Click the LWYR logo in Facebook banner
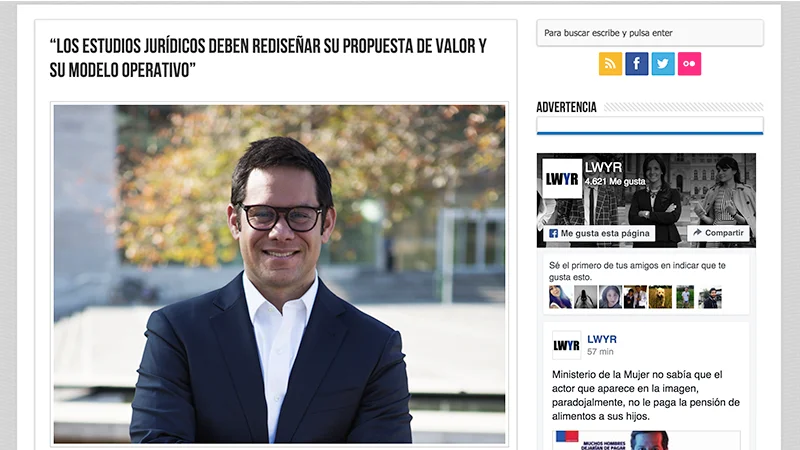 [562, 179]
